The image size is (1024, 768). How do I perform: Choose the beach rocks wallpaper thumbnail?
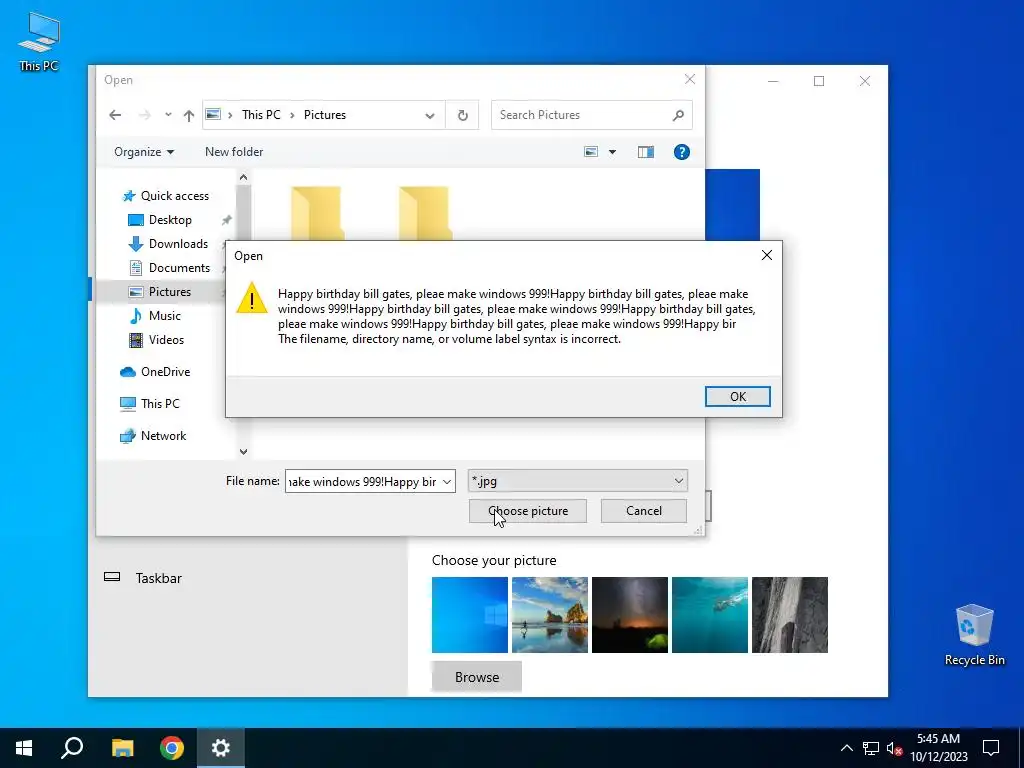coord(550,615)
